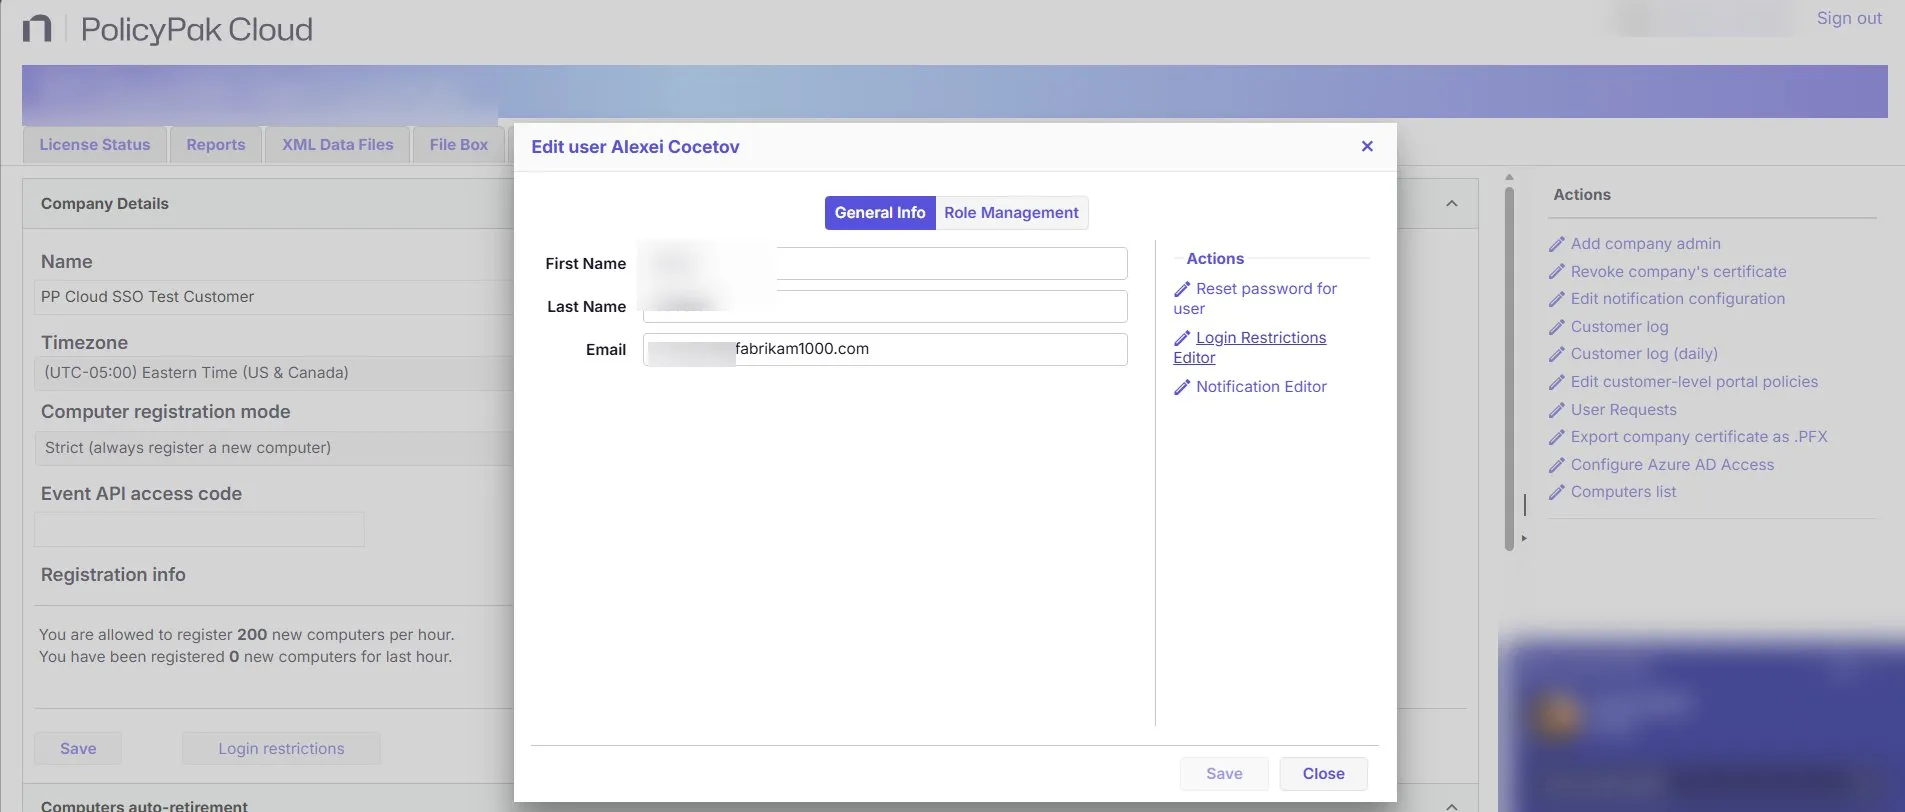Viewport: 1905px width, 812px height.
Task: Open the User Requests link
Action: [1623, 410]
